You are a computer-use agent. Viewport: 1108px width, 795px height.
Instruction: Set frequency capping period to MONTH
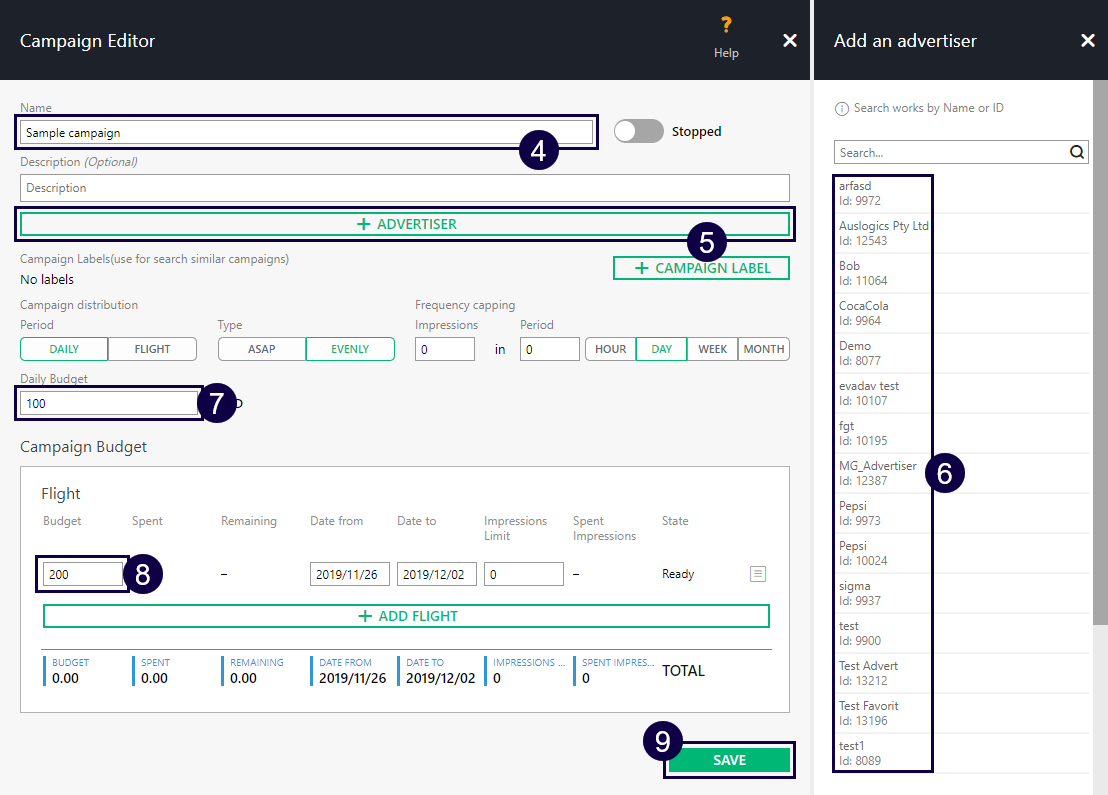pyautogui.click(x=764, y=349)
